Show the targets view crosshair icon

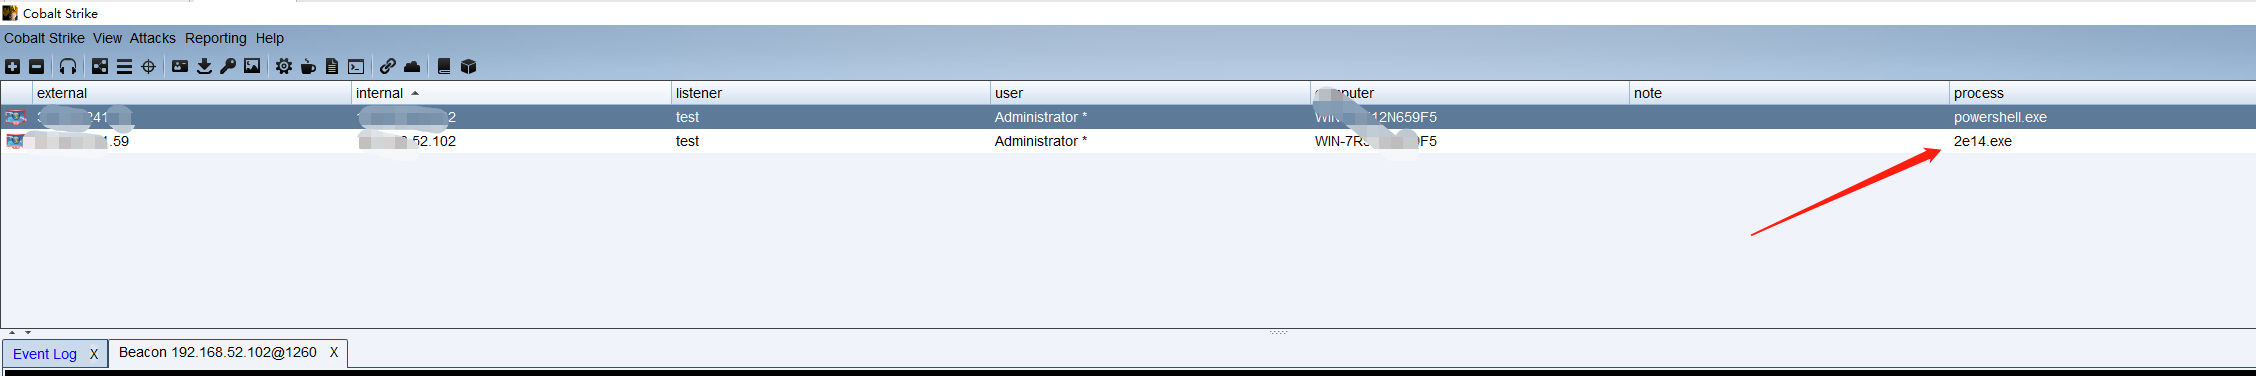coord(149,67)
